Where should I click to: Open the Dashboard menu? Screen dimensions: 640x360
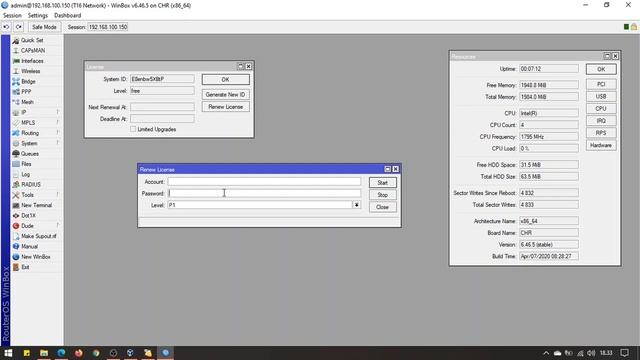pos(67,16)
